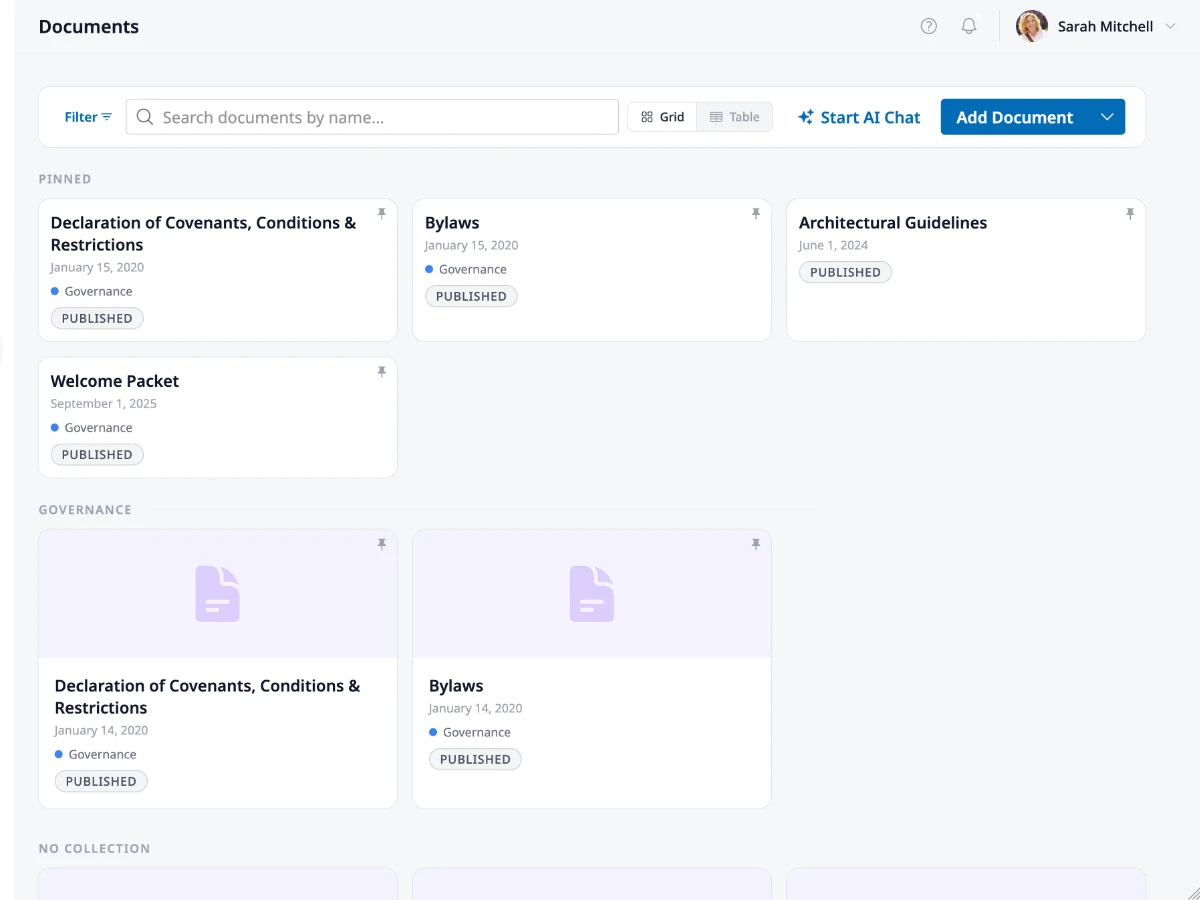The width and height of the screenshot is (1200, 900).
Task: Click the help question mark icon
Action: click(928, 26)
